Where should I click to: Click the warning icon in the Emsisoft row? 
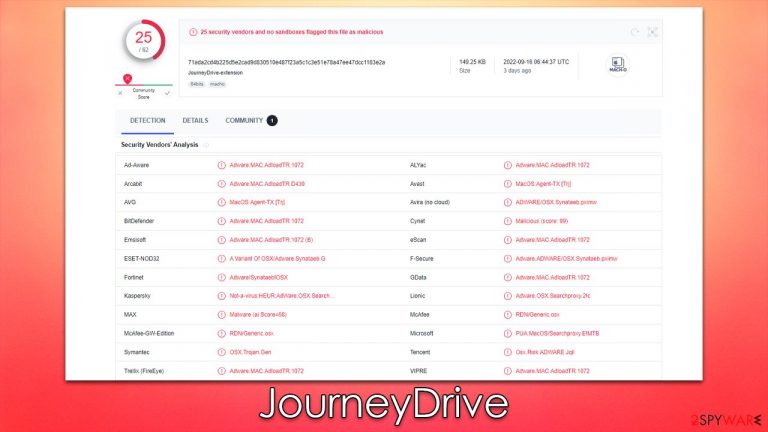click(221, 240)
